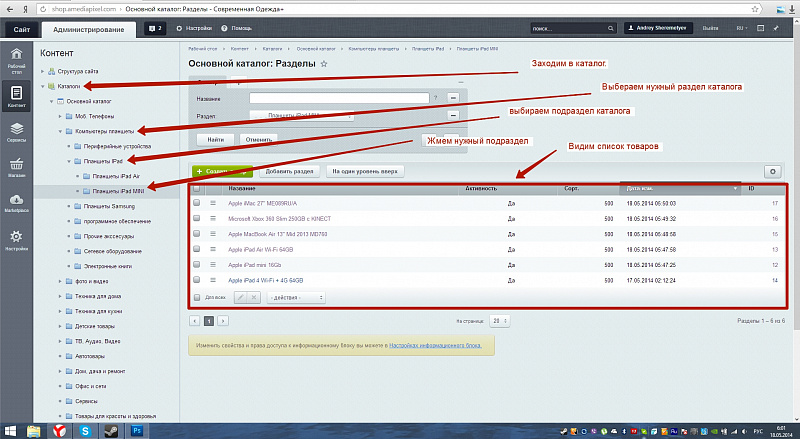Open row menu for Apple iPad mini 16Gb
Image resolution: width=800 pixels, height=439 pixels.
[213, 265]
